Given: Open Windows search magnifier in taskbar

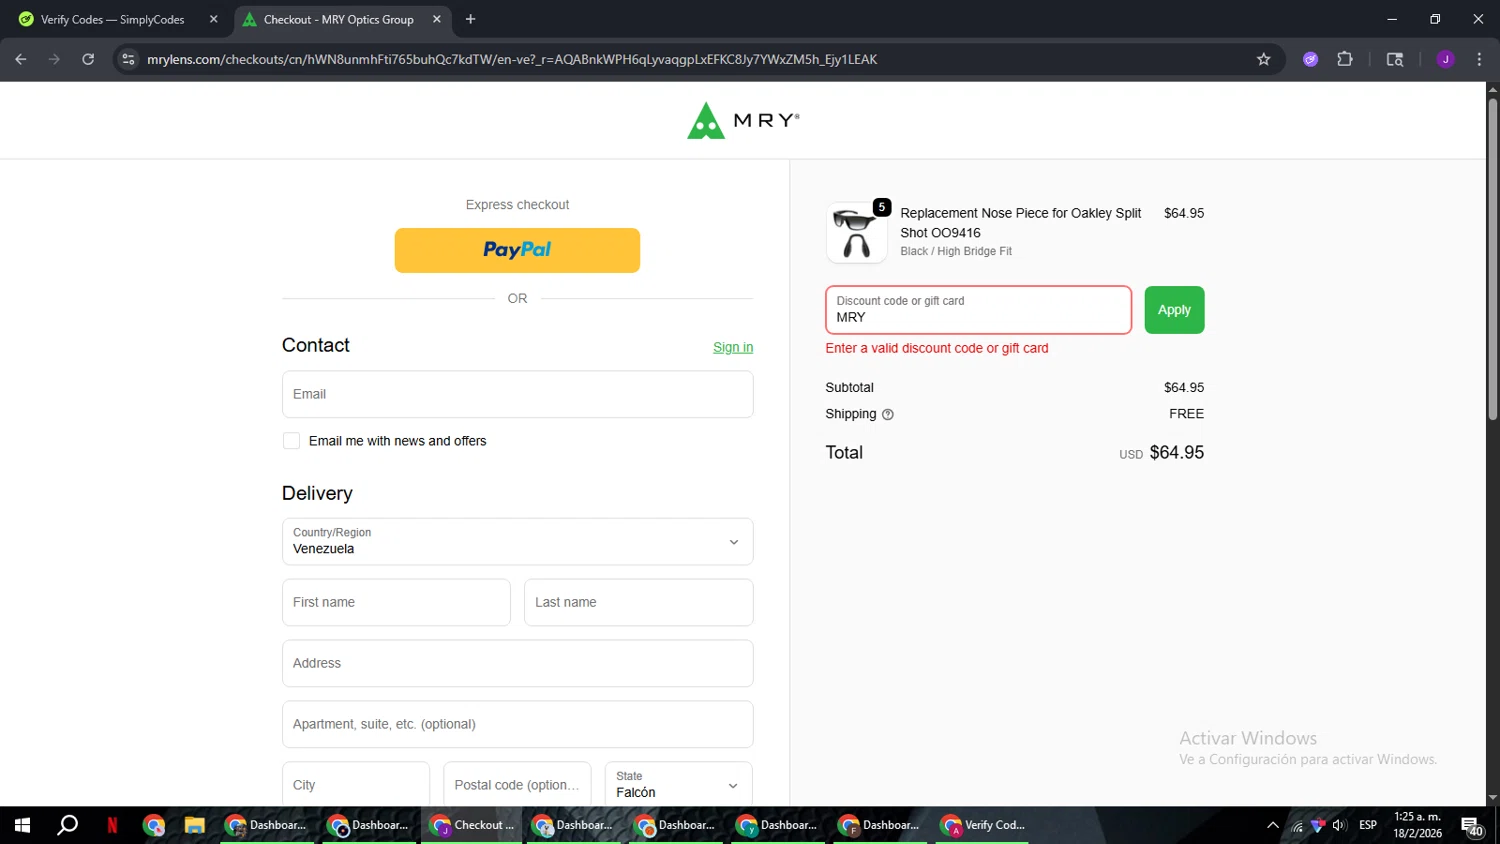Looking at the screenshot, I should 67,825.
